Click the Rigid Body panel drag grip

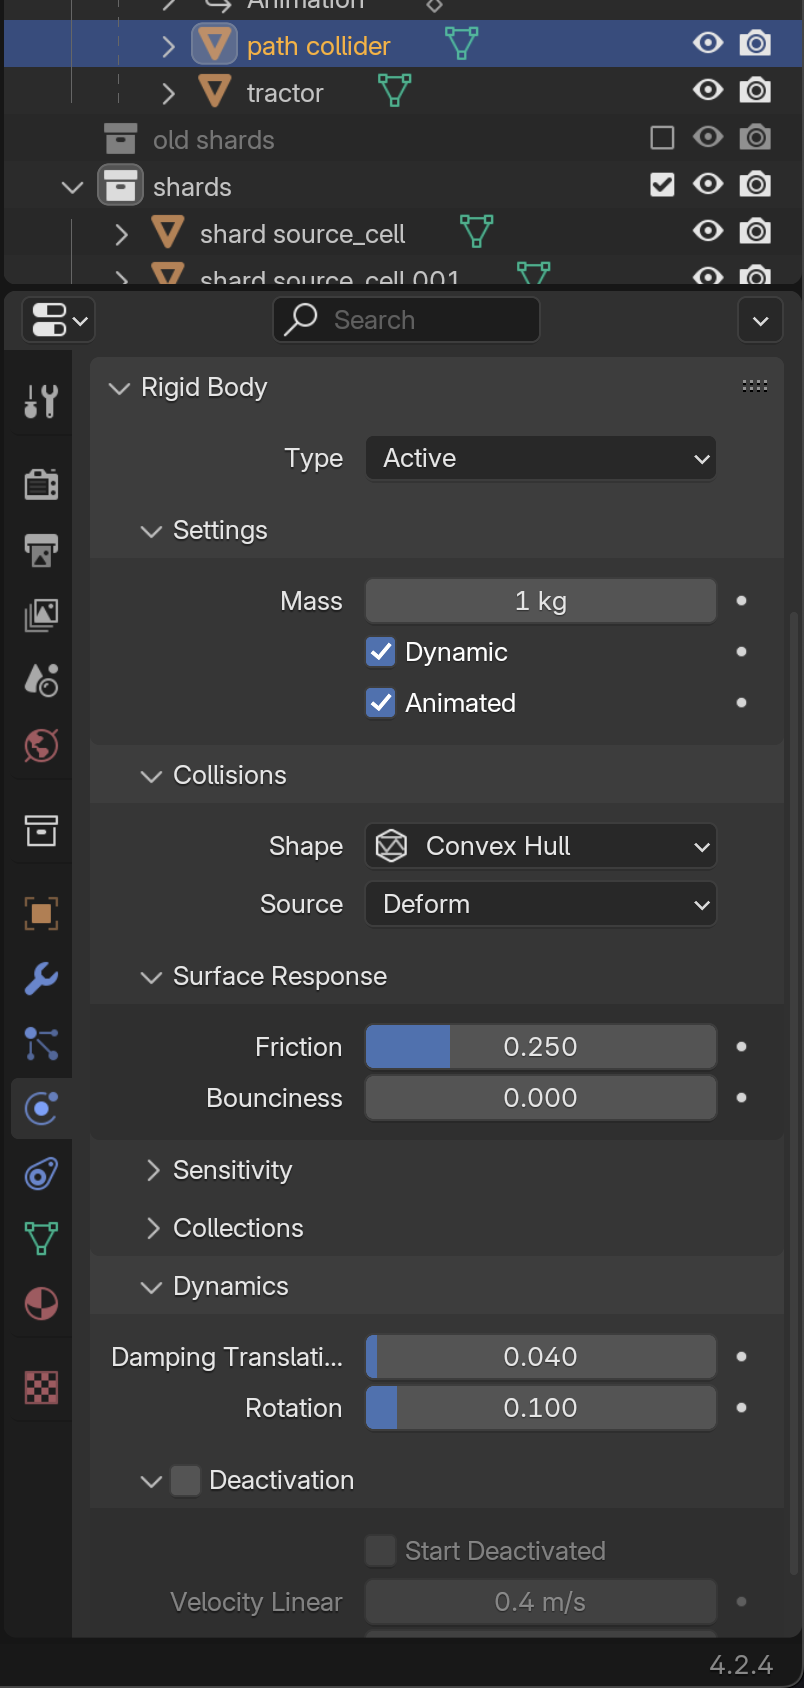(755, 386)
